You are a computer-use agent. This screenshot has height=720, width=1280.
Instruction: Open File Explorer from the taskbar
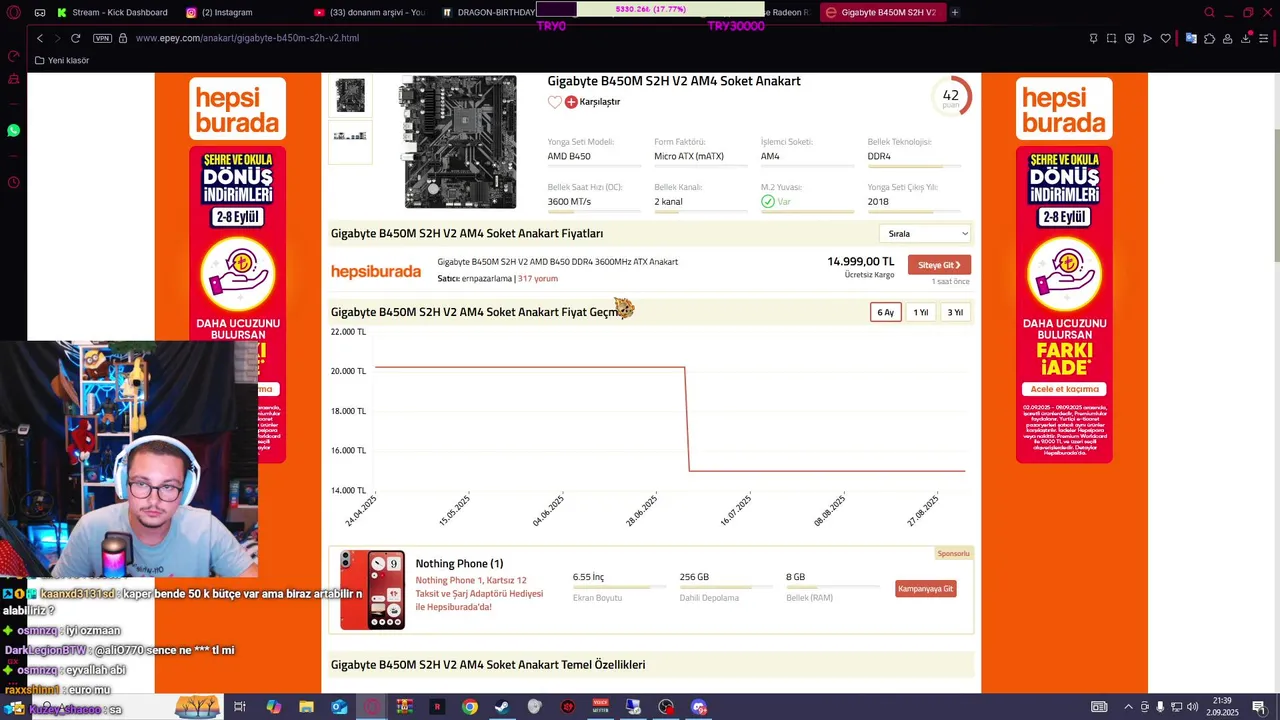306,707
